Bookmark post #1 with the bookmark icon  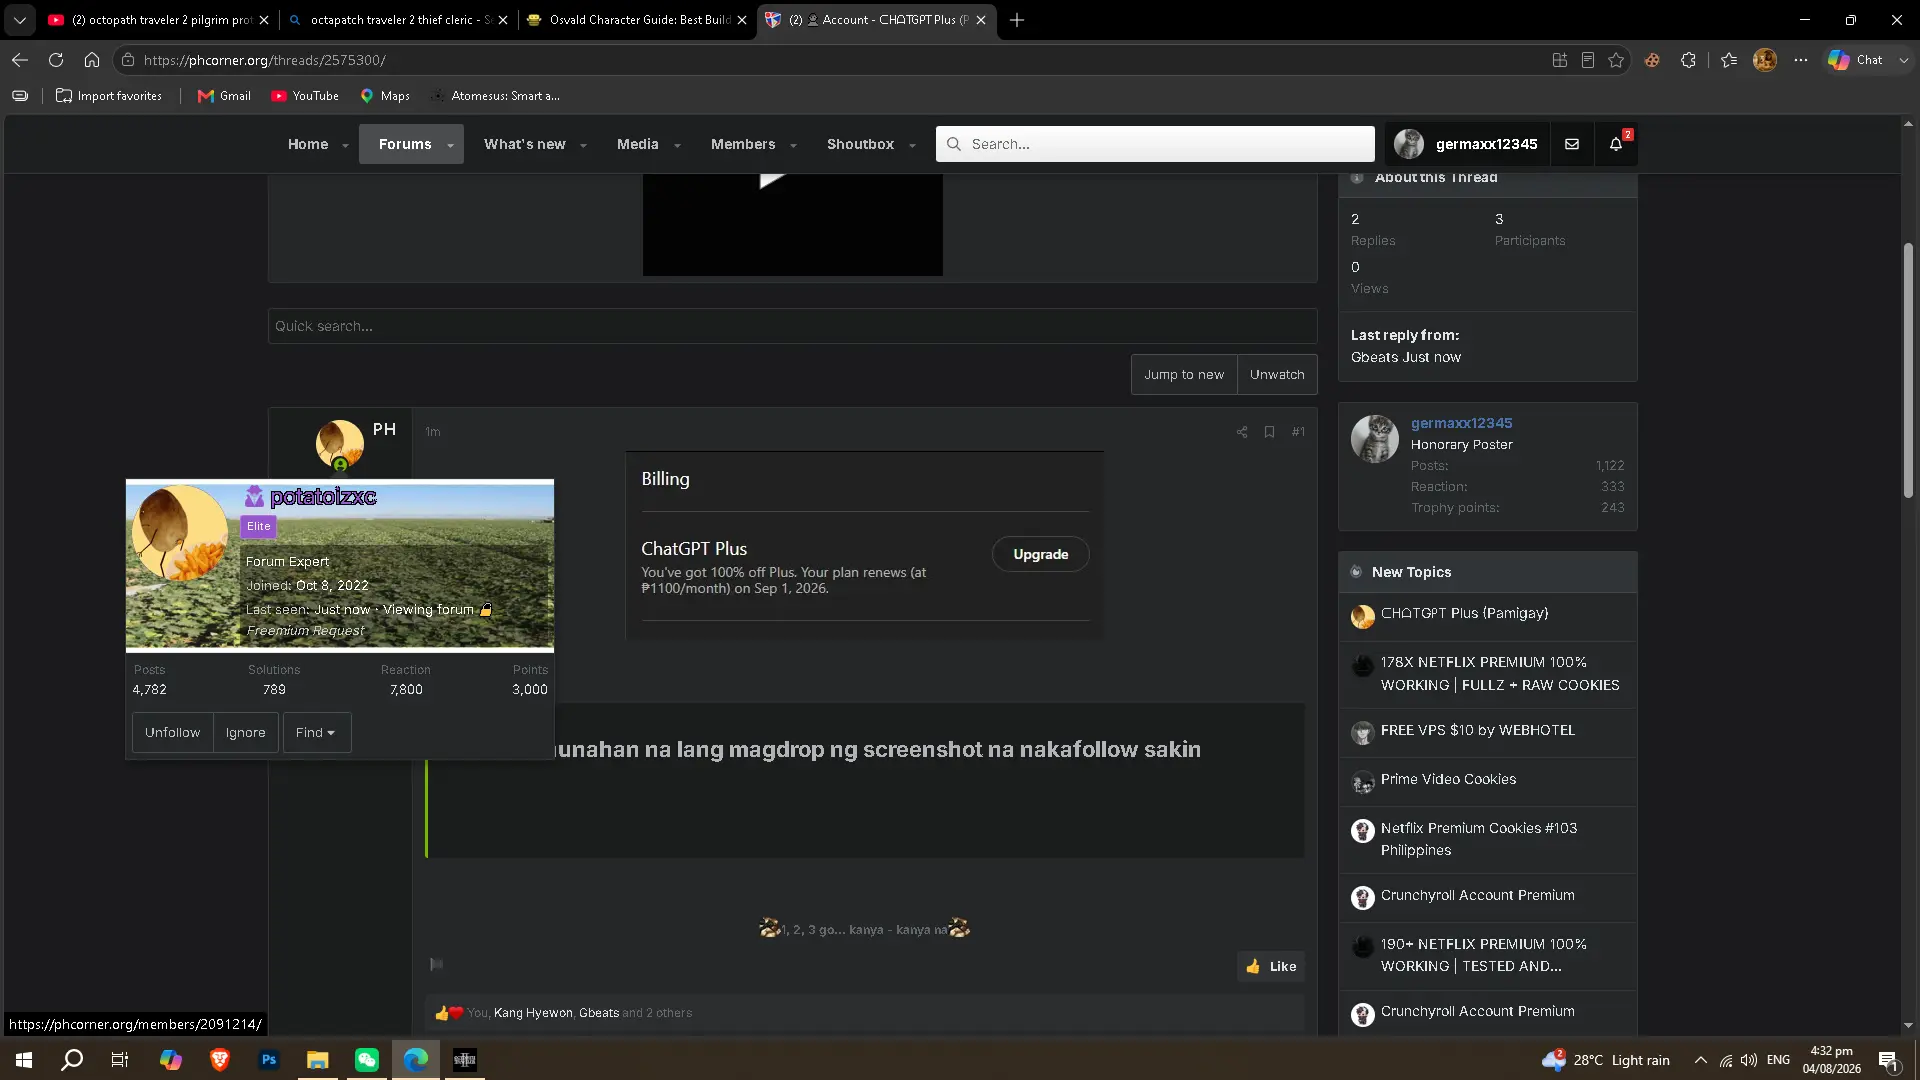[1269, 432]
